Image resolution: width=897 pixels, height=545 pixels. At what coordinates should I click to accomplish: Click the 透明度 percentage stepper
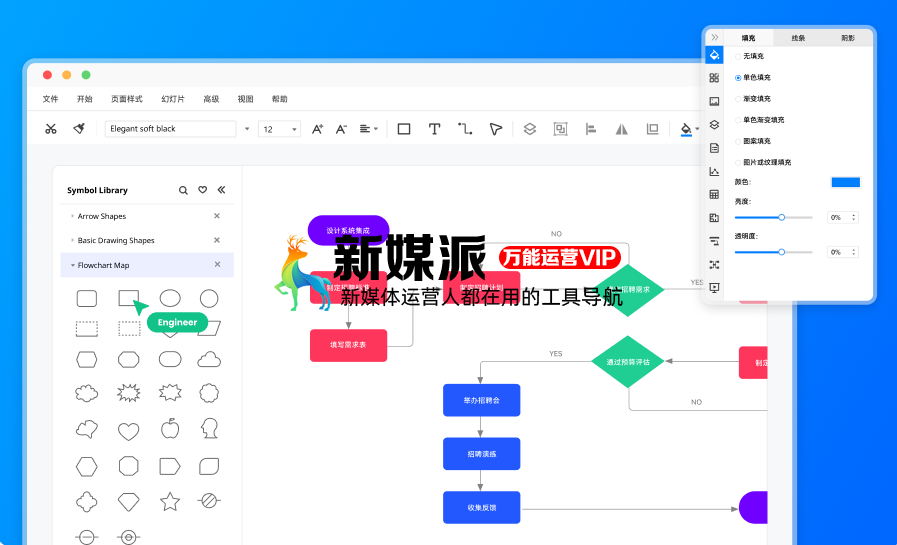pyautogui.click(x=854, y=252)
